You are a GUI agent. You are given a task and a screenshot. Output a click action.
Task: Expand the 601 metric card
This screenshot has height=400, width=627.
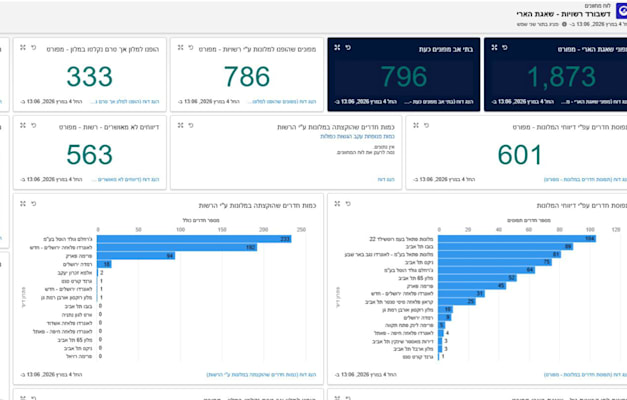coord(416,126)
